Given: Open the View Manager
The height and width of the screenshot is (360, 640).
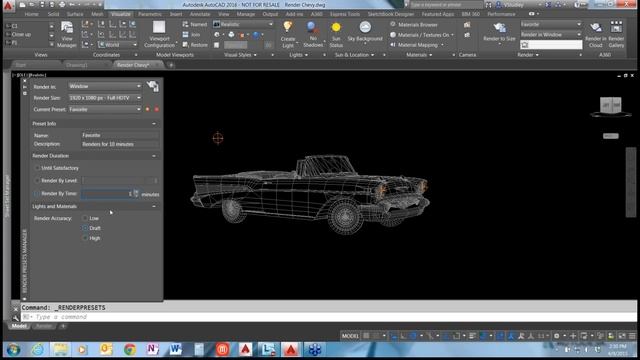Looking at the screenshot, I should [67, 34].
